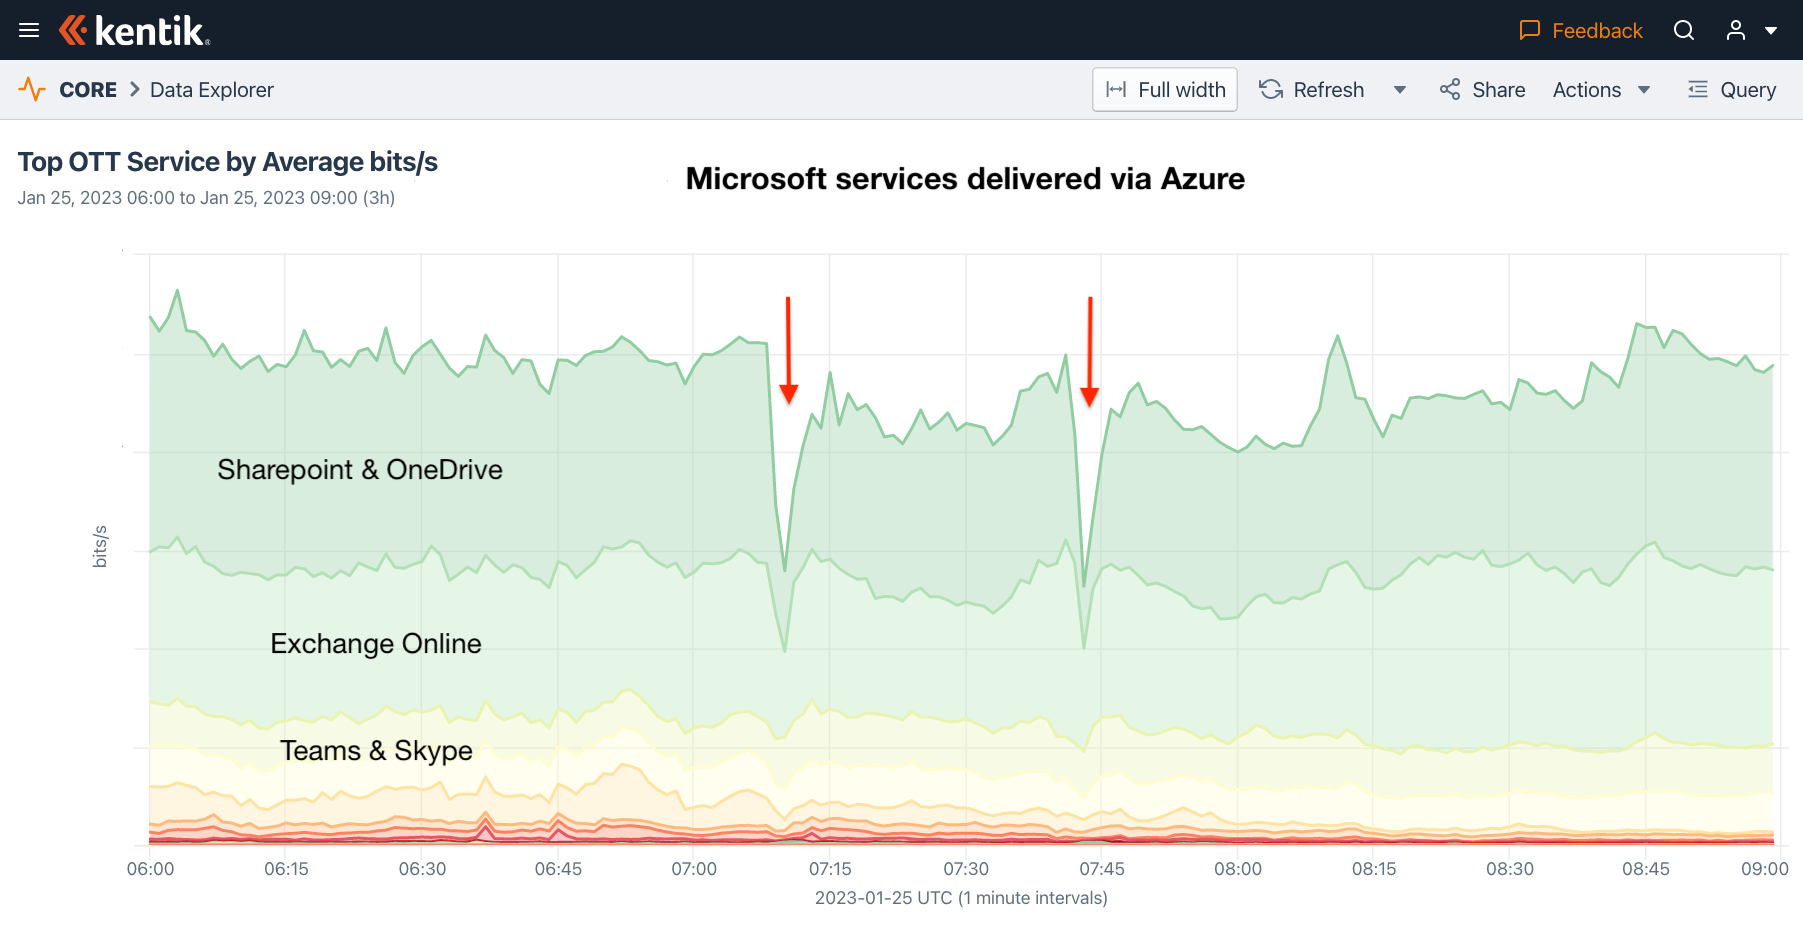Screen dimensions: 1803x926
Task: Open the Query panel
Action: tap(1733, 90)
